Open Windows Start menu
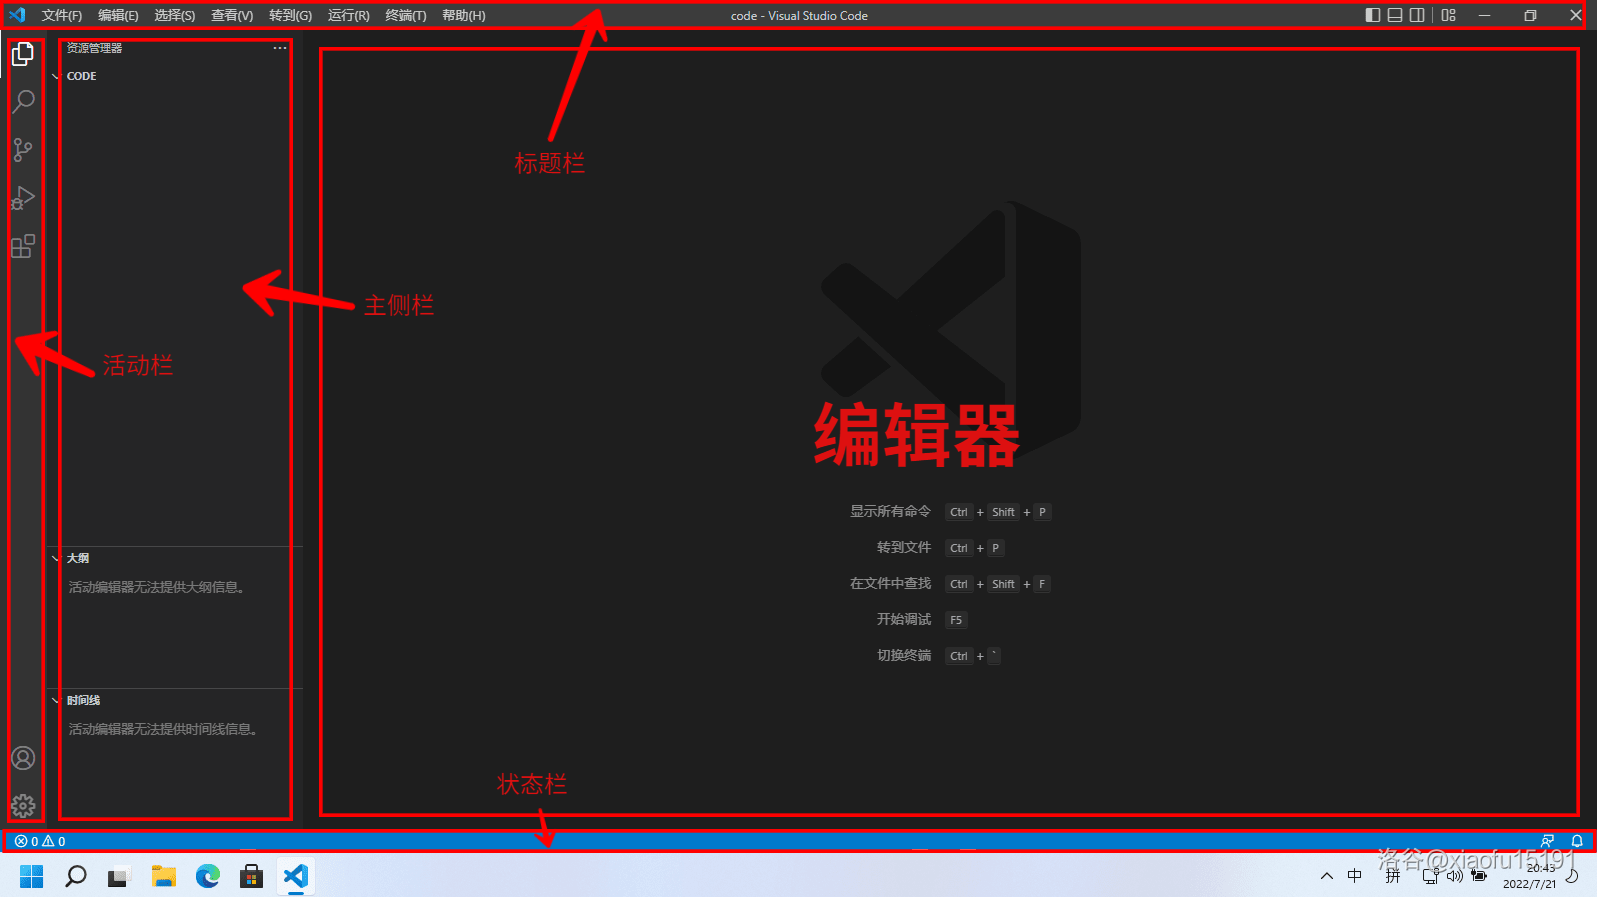Image resolution: width=1597 pixels, height=897 pixels. [32, 877]
